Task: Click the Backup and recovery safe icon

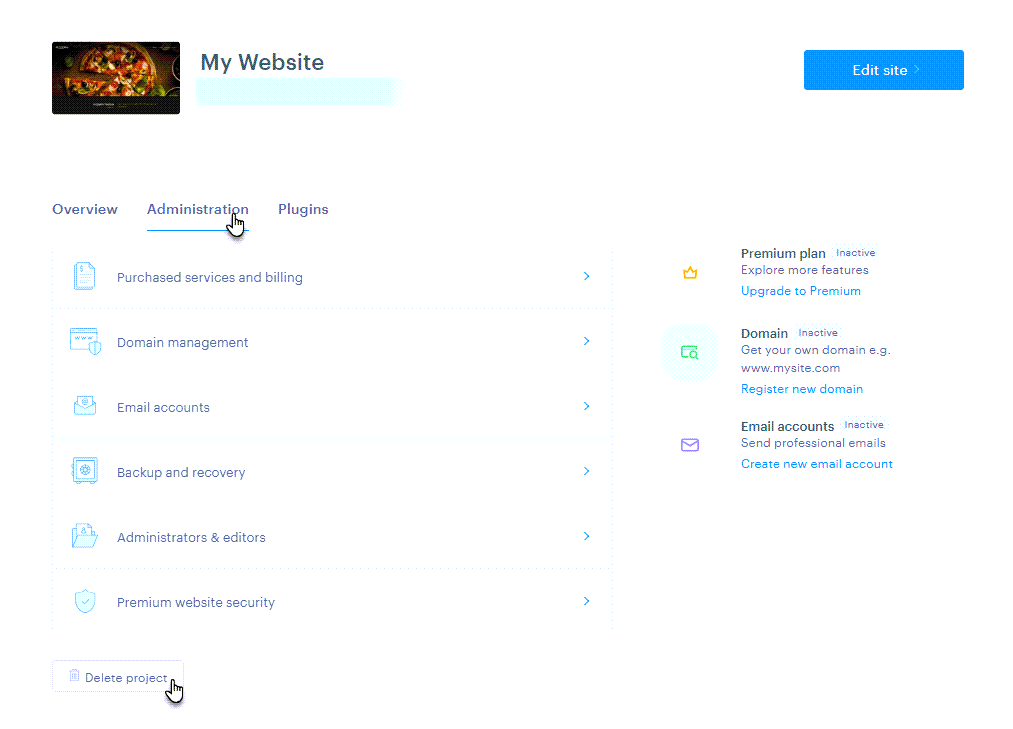Action: [x=85, y=470]
